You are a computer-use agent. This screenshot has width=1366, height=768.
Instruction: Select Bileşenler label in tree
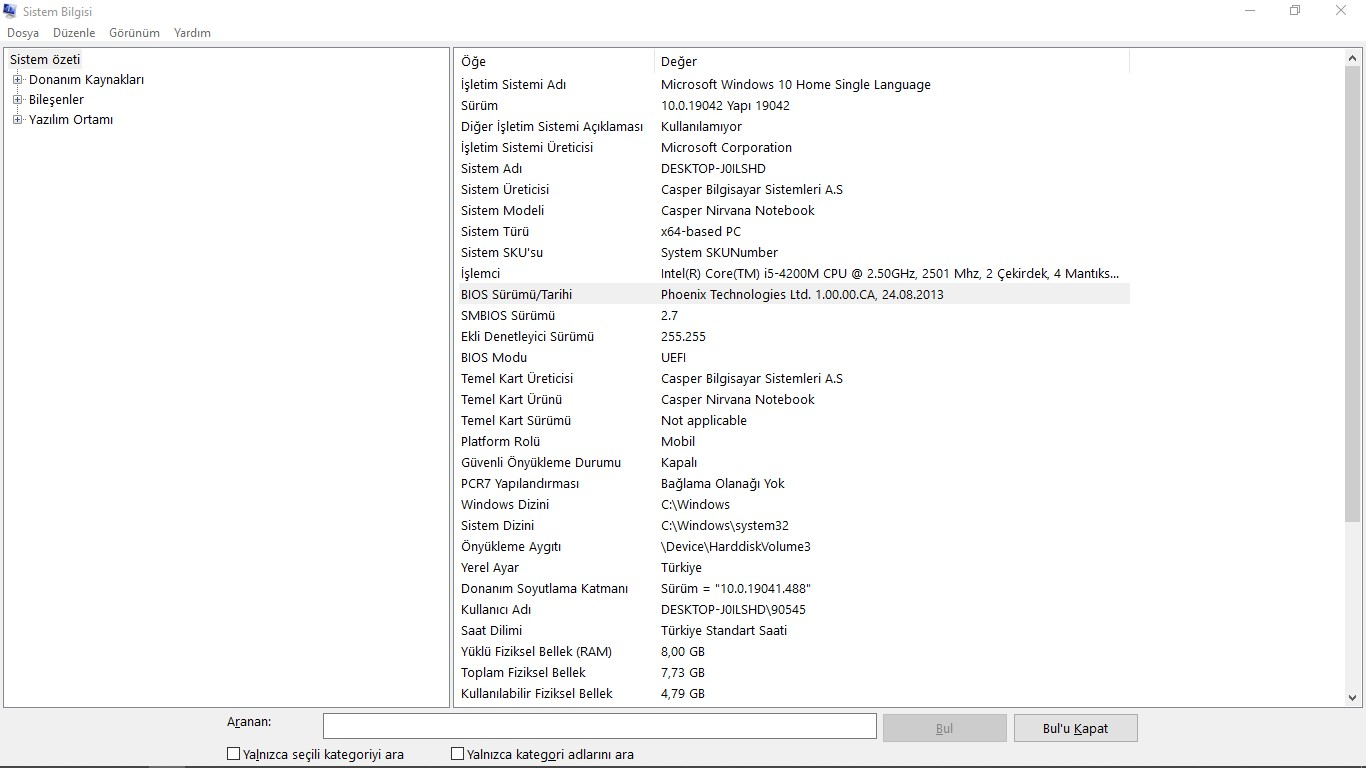tap(56, 100)
